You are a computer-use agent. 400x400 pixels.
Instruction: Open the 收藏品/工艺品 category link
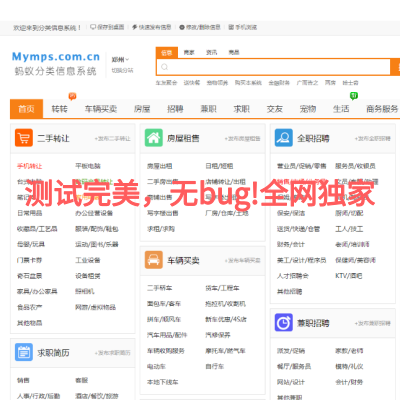click(37, 229)
